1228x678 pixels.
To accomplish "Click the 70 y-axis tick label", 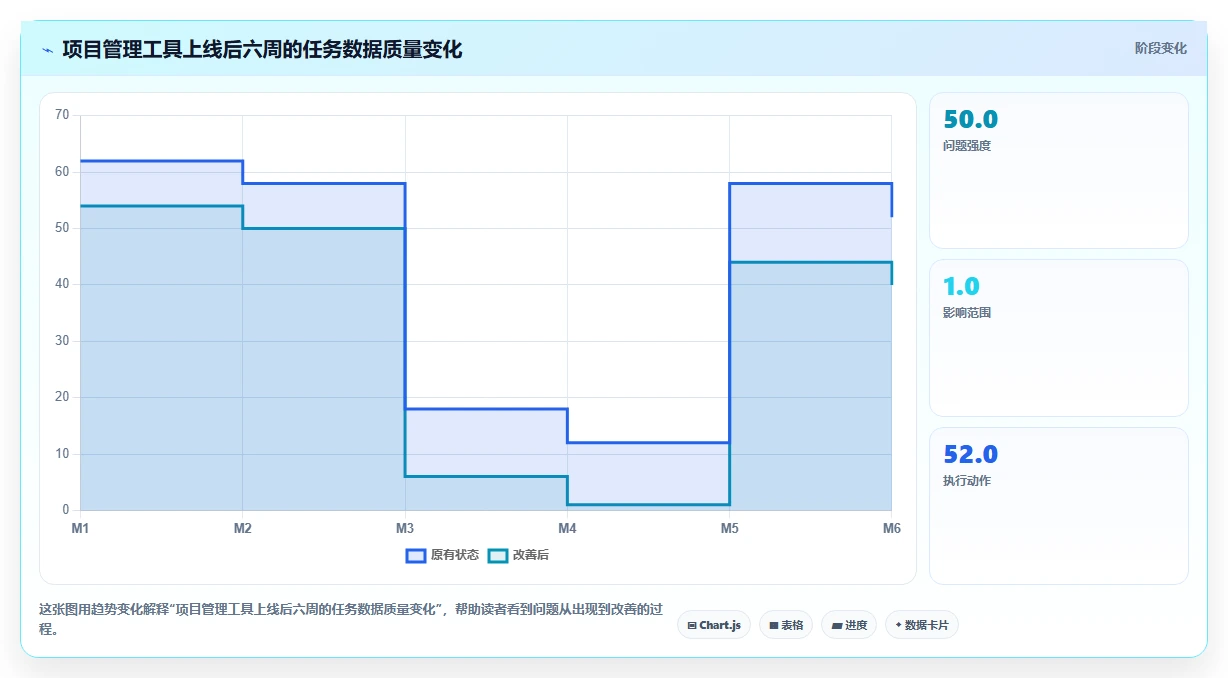I will pos(62,115).
